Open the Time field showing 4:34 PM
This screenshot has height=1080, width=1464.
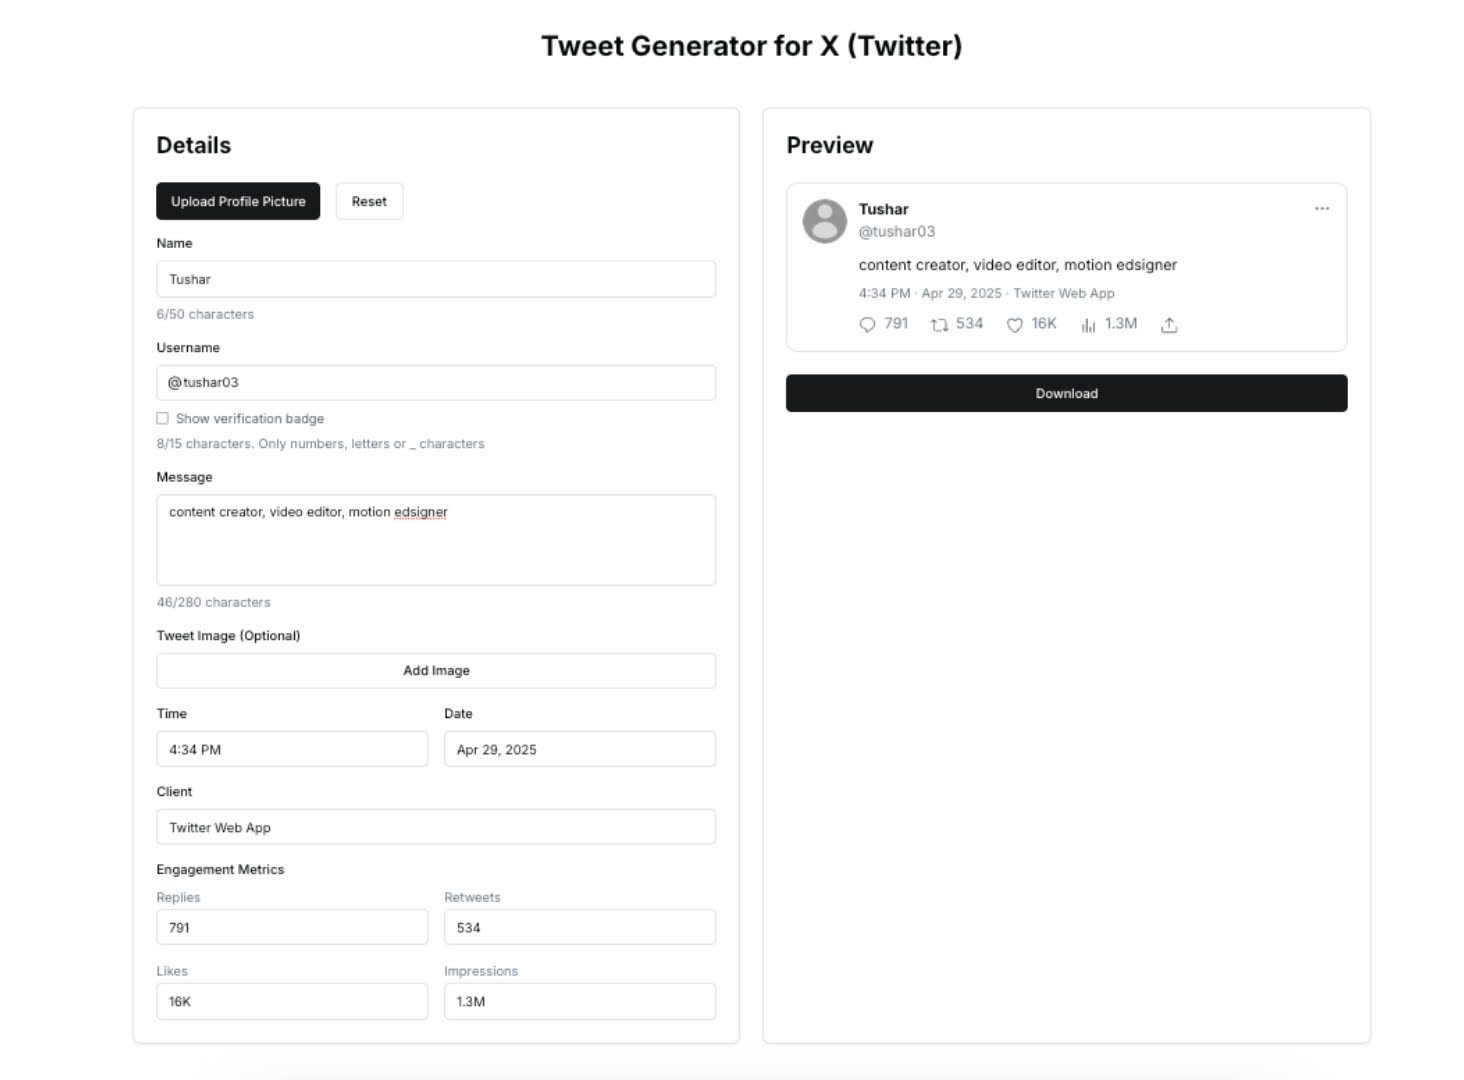(292, 749)
